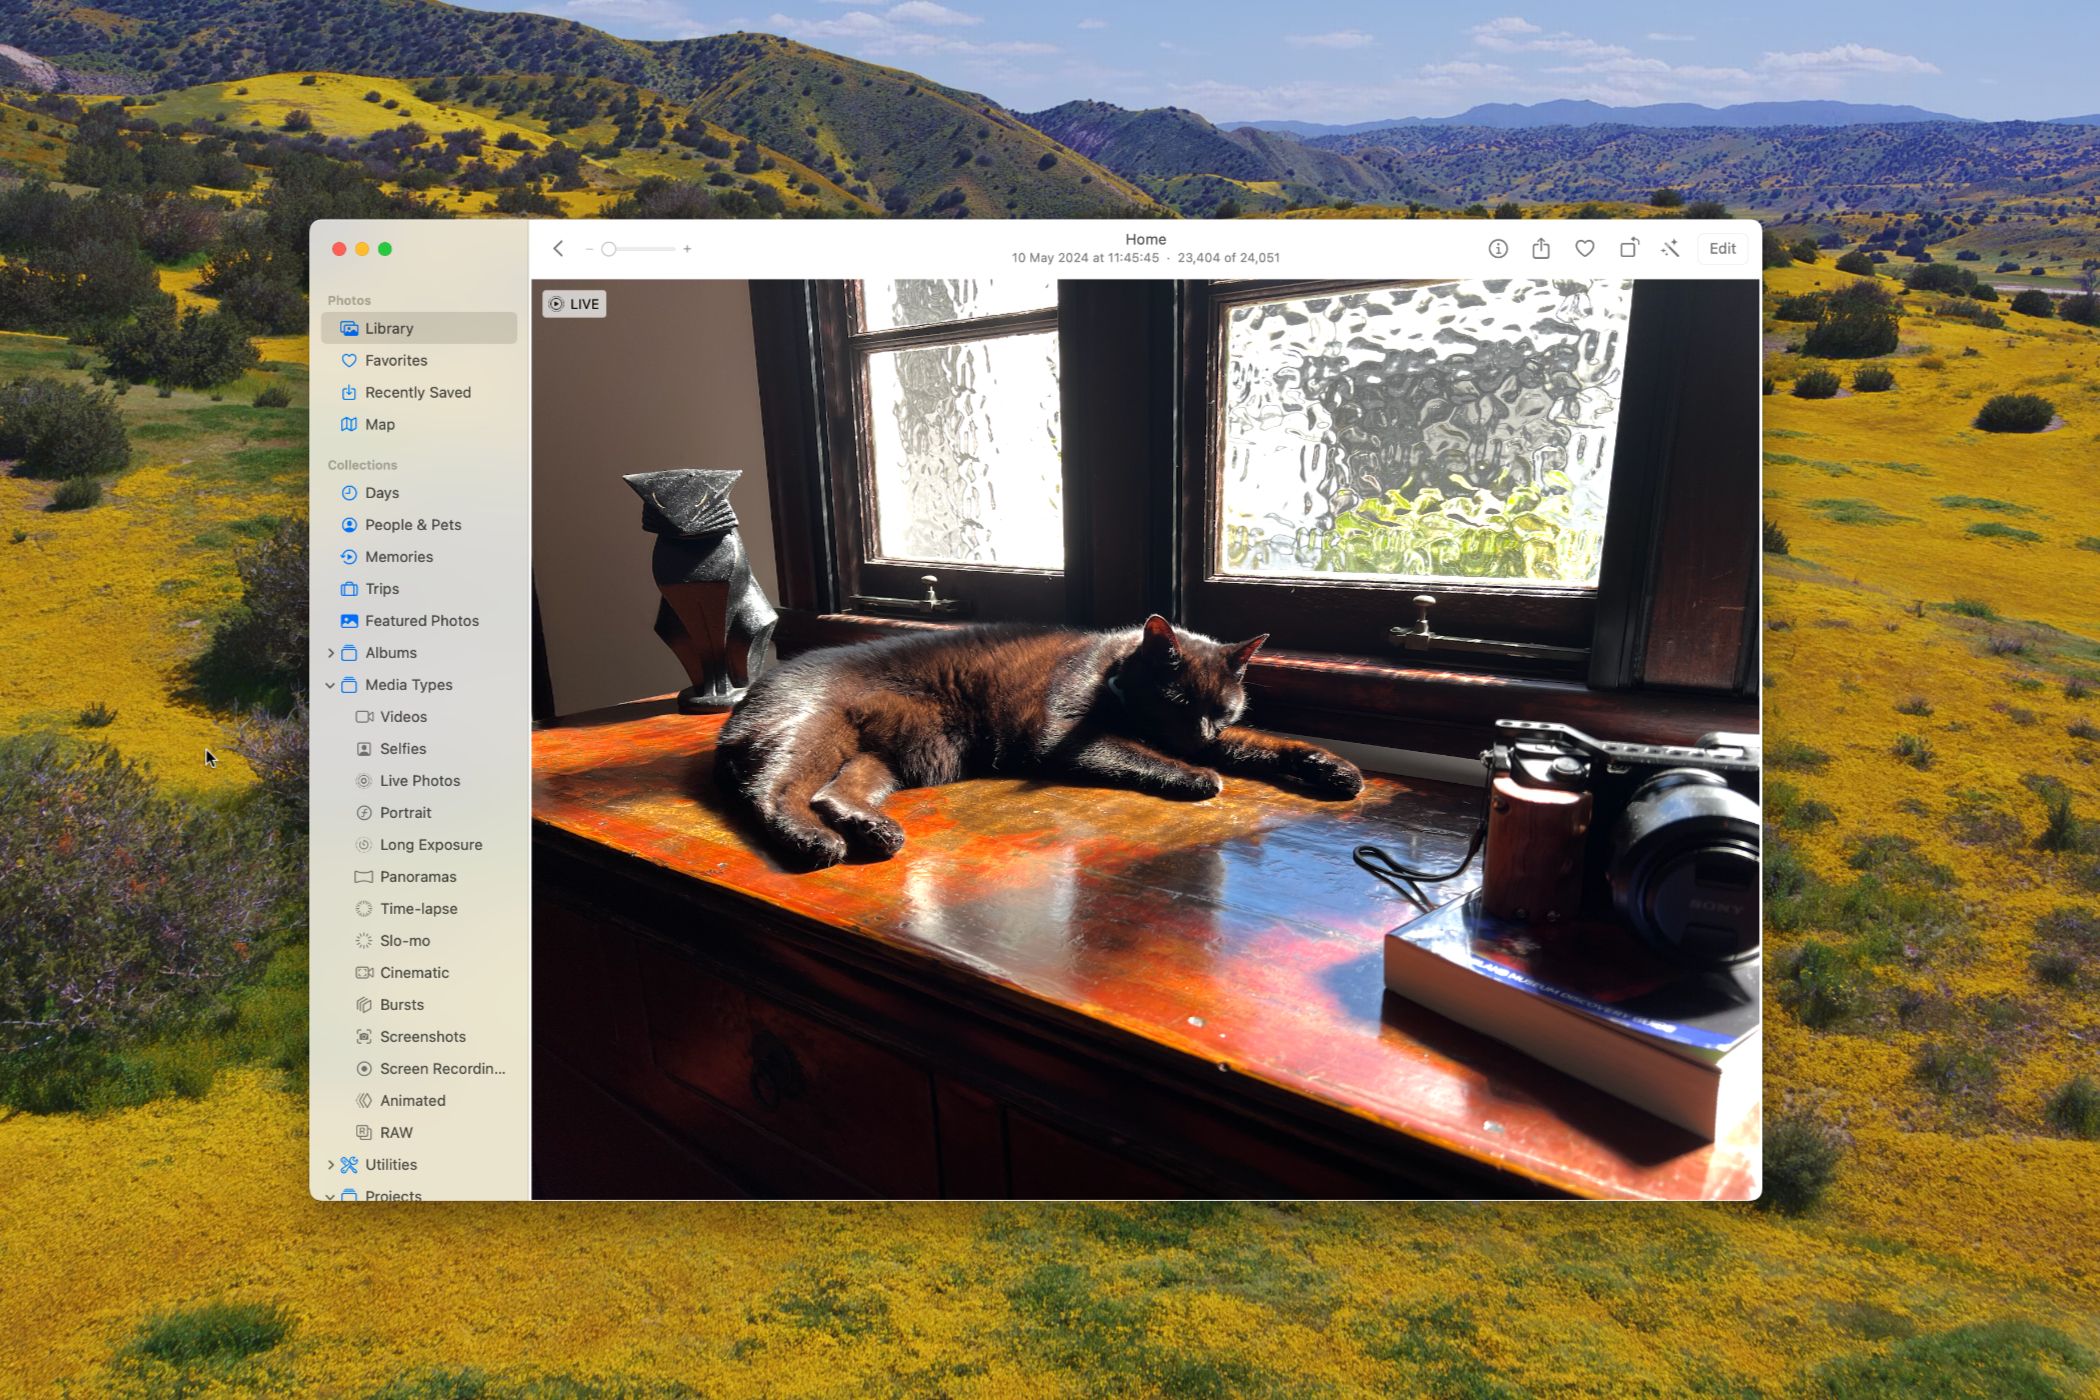Apply Auto Enhance magic wand
The height and width of the screenshot is (1400, 2100).
(1670, 249)
